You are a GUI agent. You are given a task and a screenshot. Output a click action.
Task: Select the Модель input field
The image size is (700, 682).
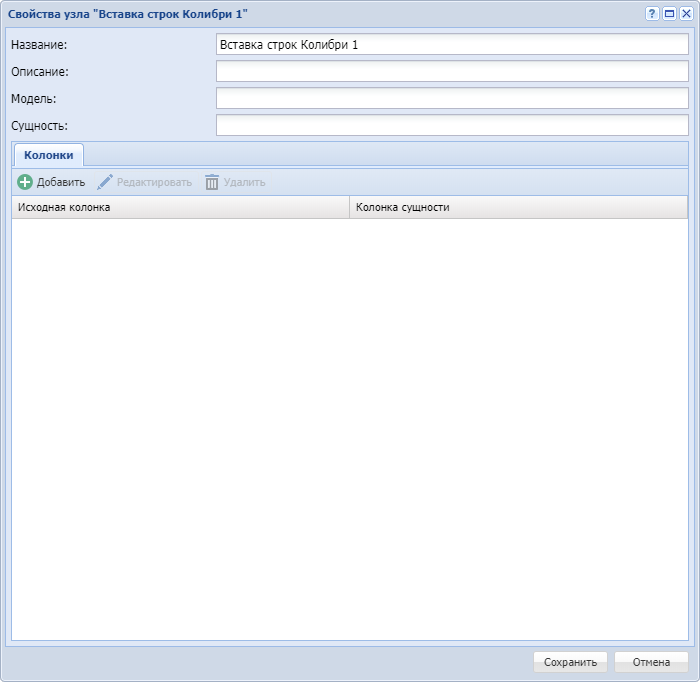[x=452, y=98]
